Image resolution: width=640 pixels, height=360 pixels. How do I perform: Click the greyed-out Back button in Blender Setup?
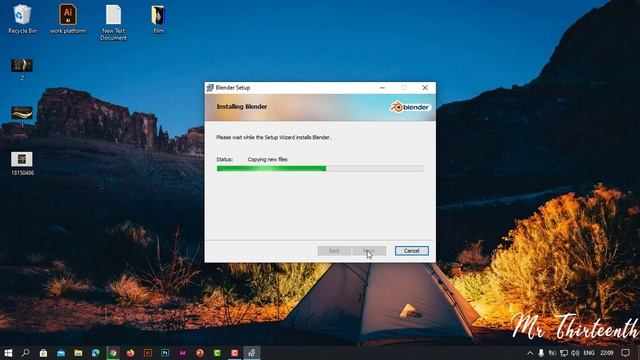tap(334, 251)
